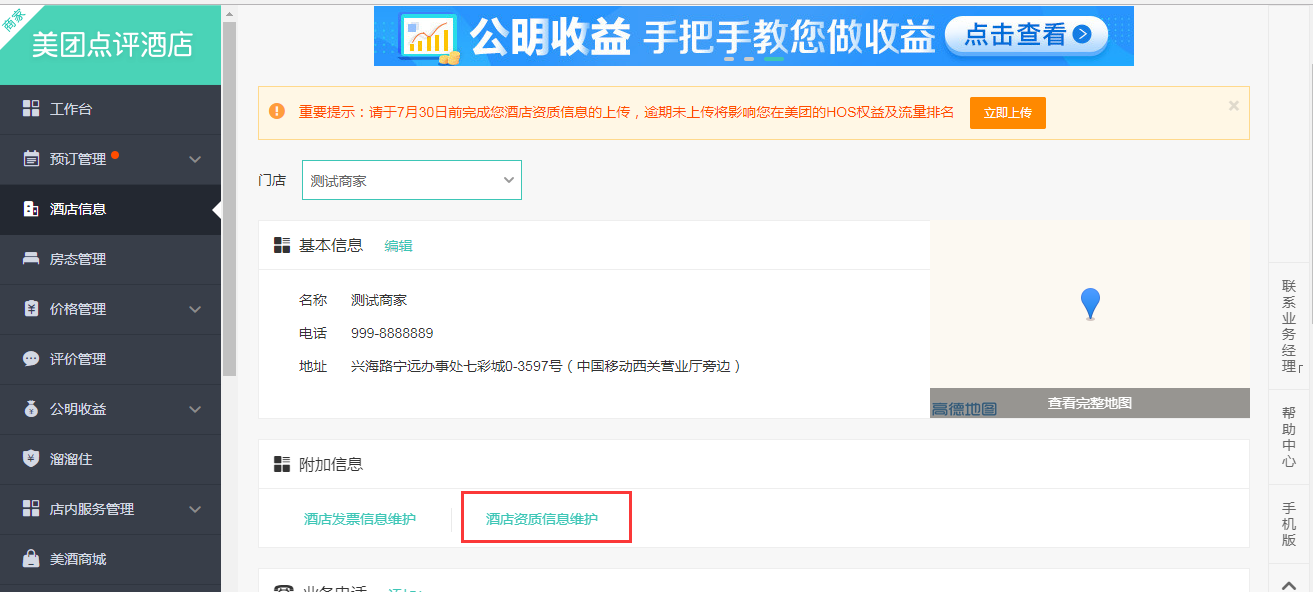
Task: Click the 高德地图 map logo
Action: (x=964, y=409)
